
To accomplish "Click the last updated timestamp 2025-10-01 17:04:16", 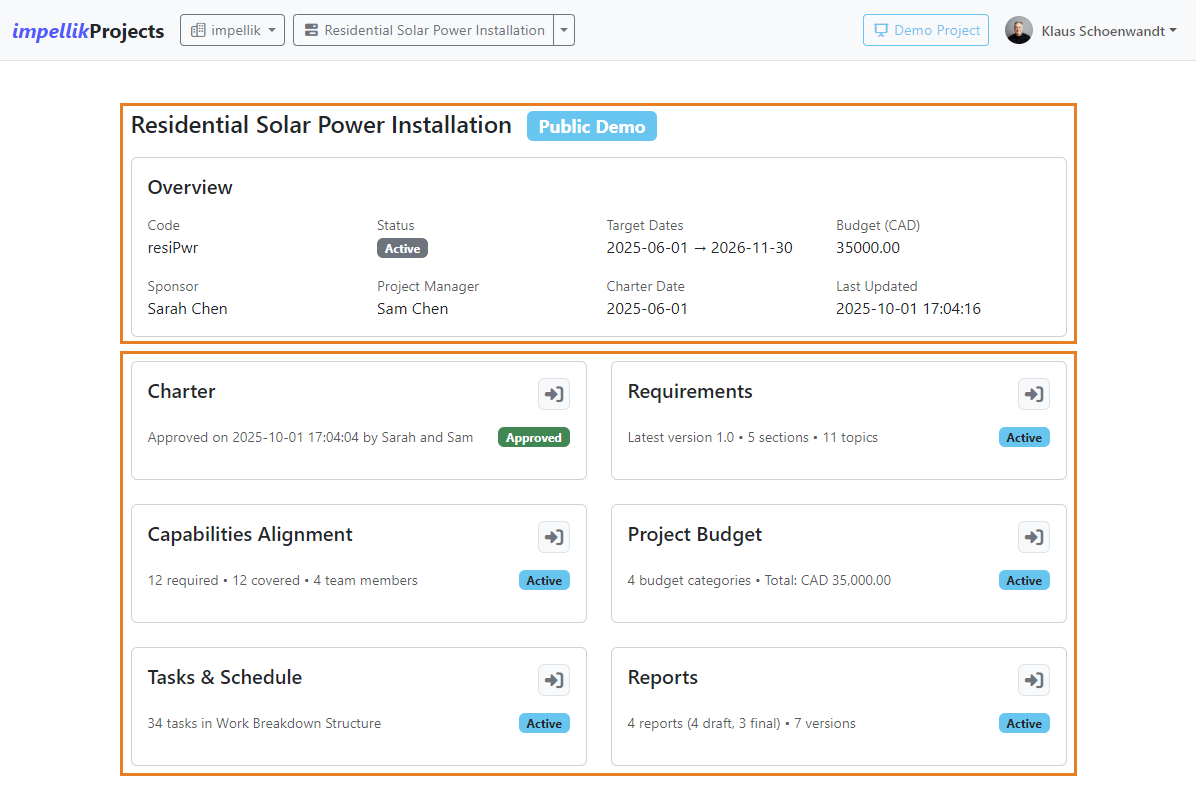I will click(x=908, y=309).
